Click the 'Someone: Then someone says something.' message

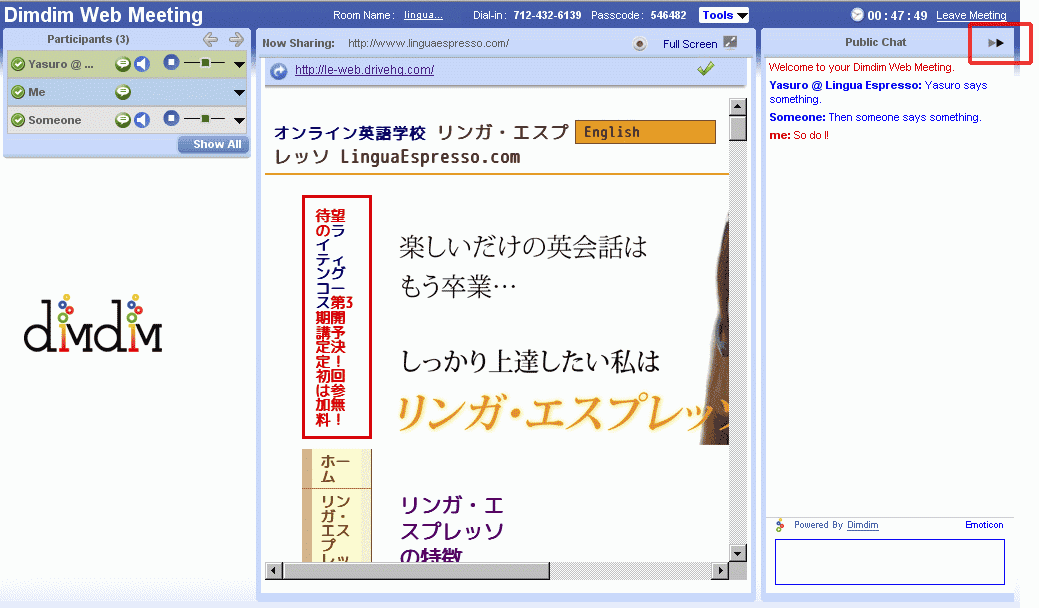click(875, 117)
